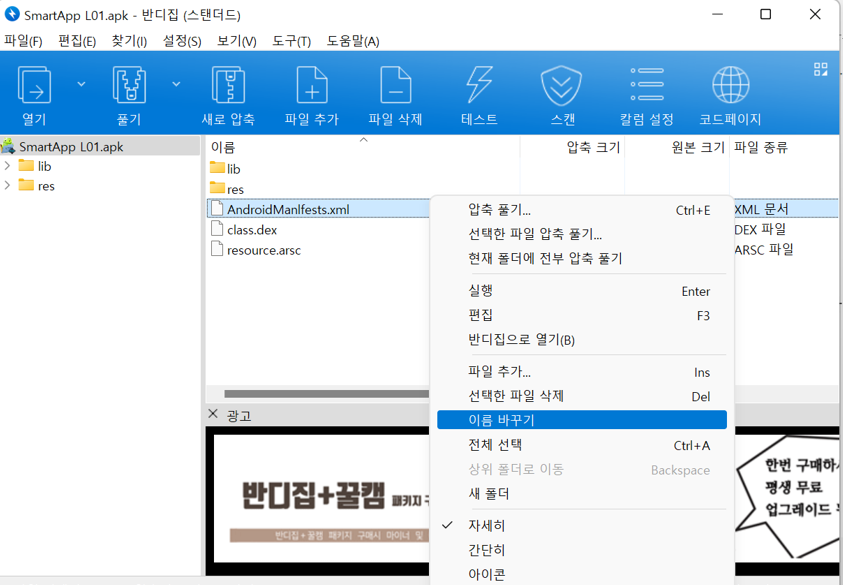Viewport: 843px width, 585px height.
Task: Select checked 자세히 view option
Action: [582, 525]
